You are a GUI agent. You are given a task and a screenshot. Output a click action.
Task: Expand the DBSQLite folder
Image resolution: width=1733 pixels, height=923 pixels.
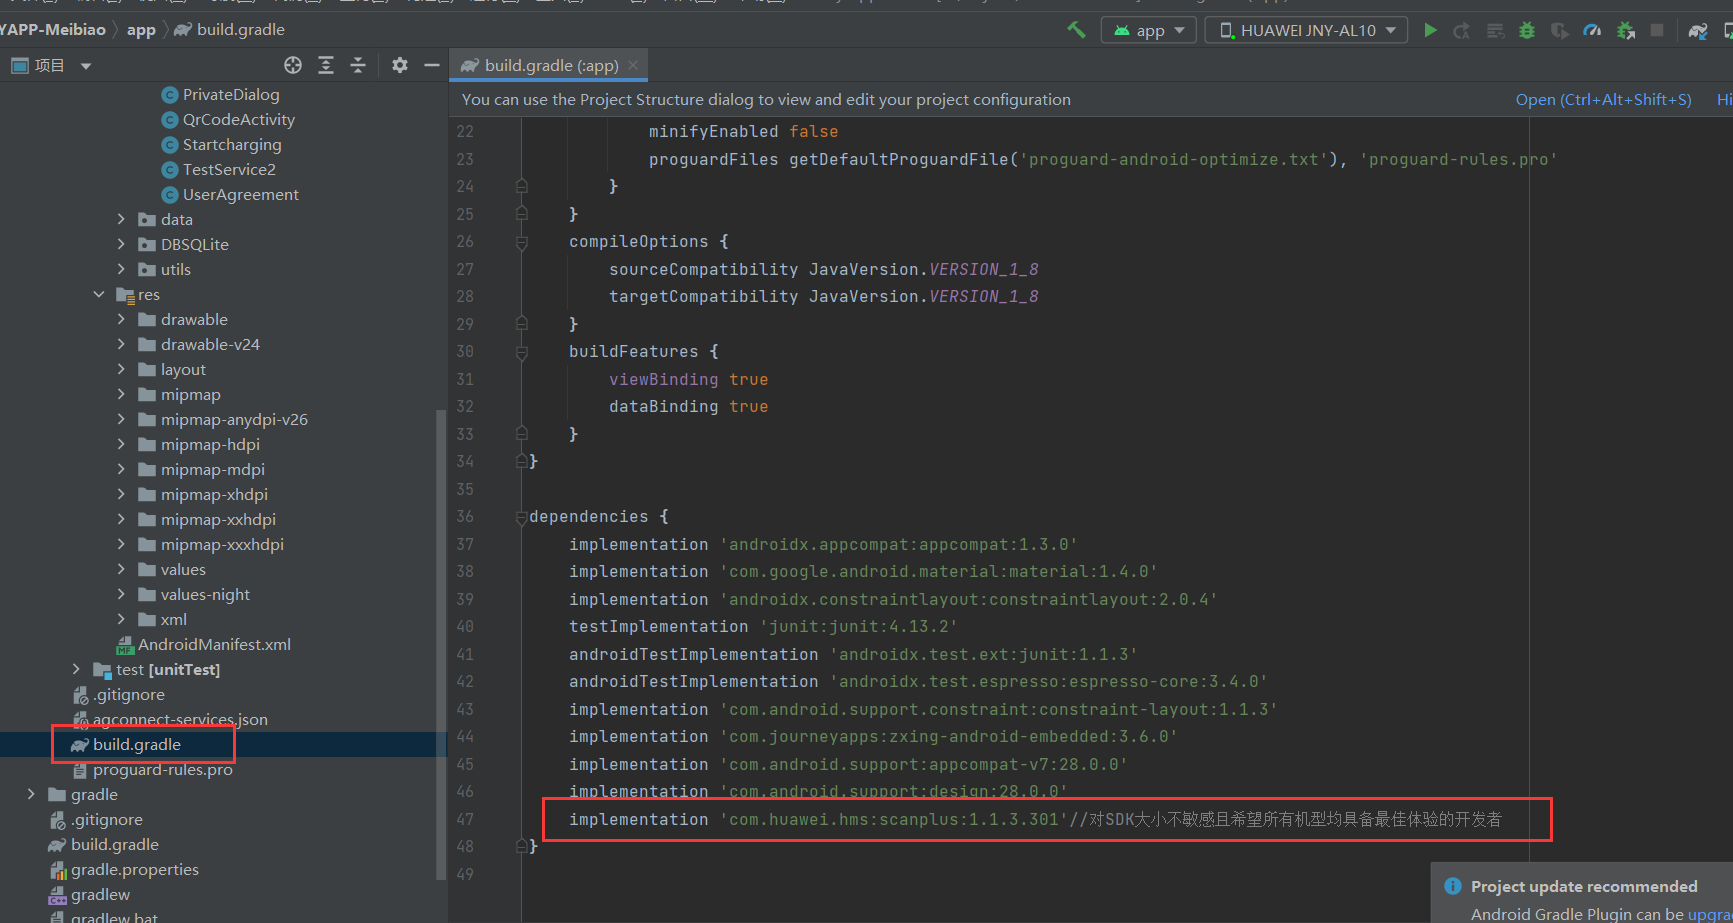[121, 244]
